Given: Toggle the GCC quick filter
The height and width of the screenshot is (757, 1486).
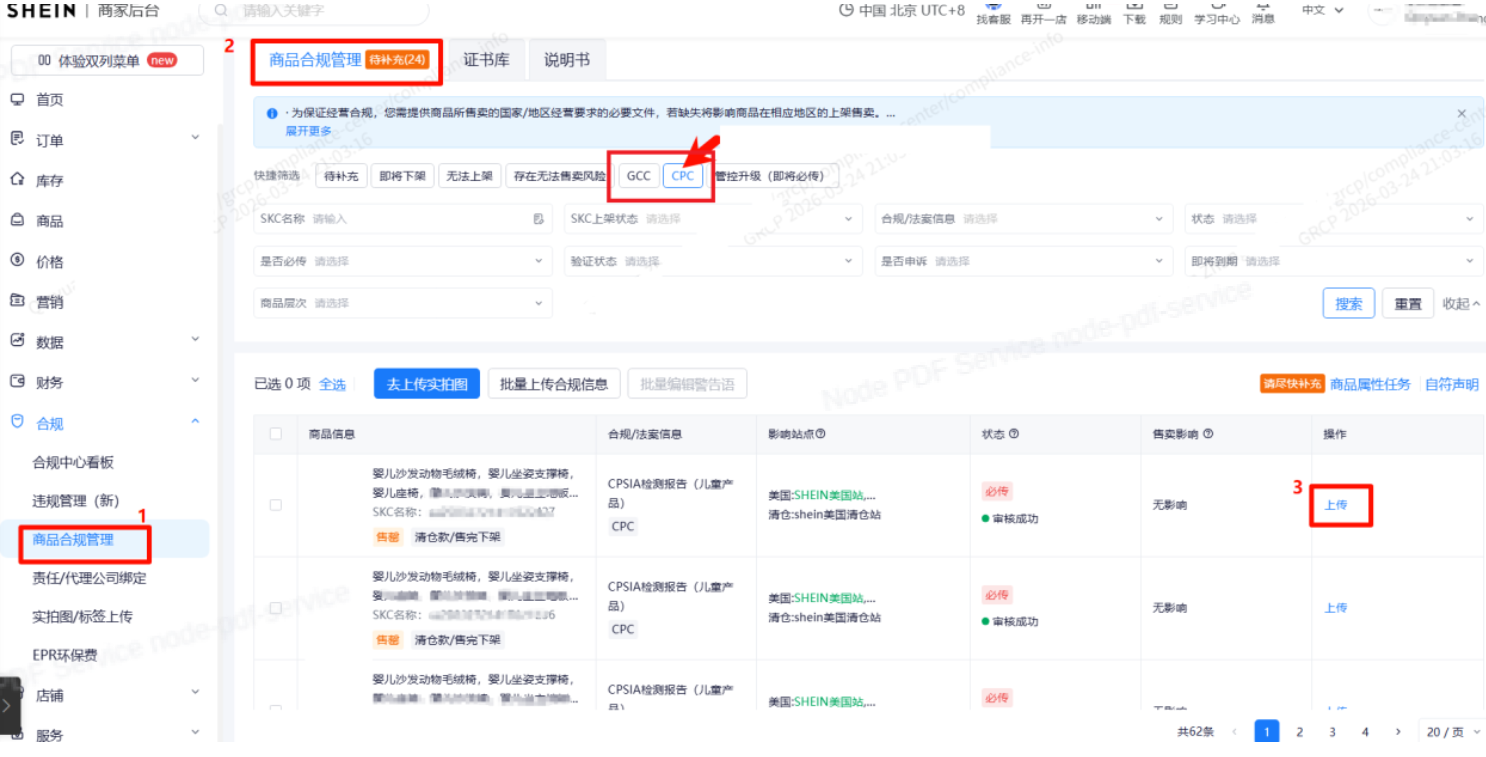Looking at the screenshot, I should coord(638,176).
